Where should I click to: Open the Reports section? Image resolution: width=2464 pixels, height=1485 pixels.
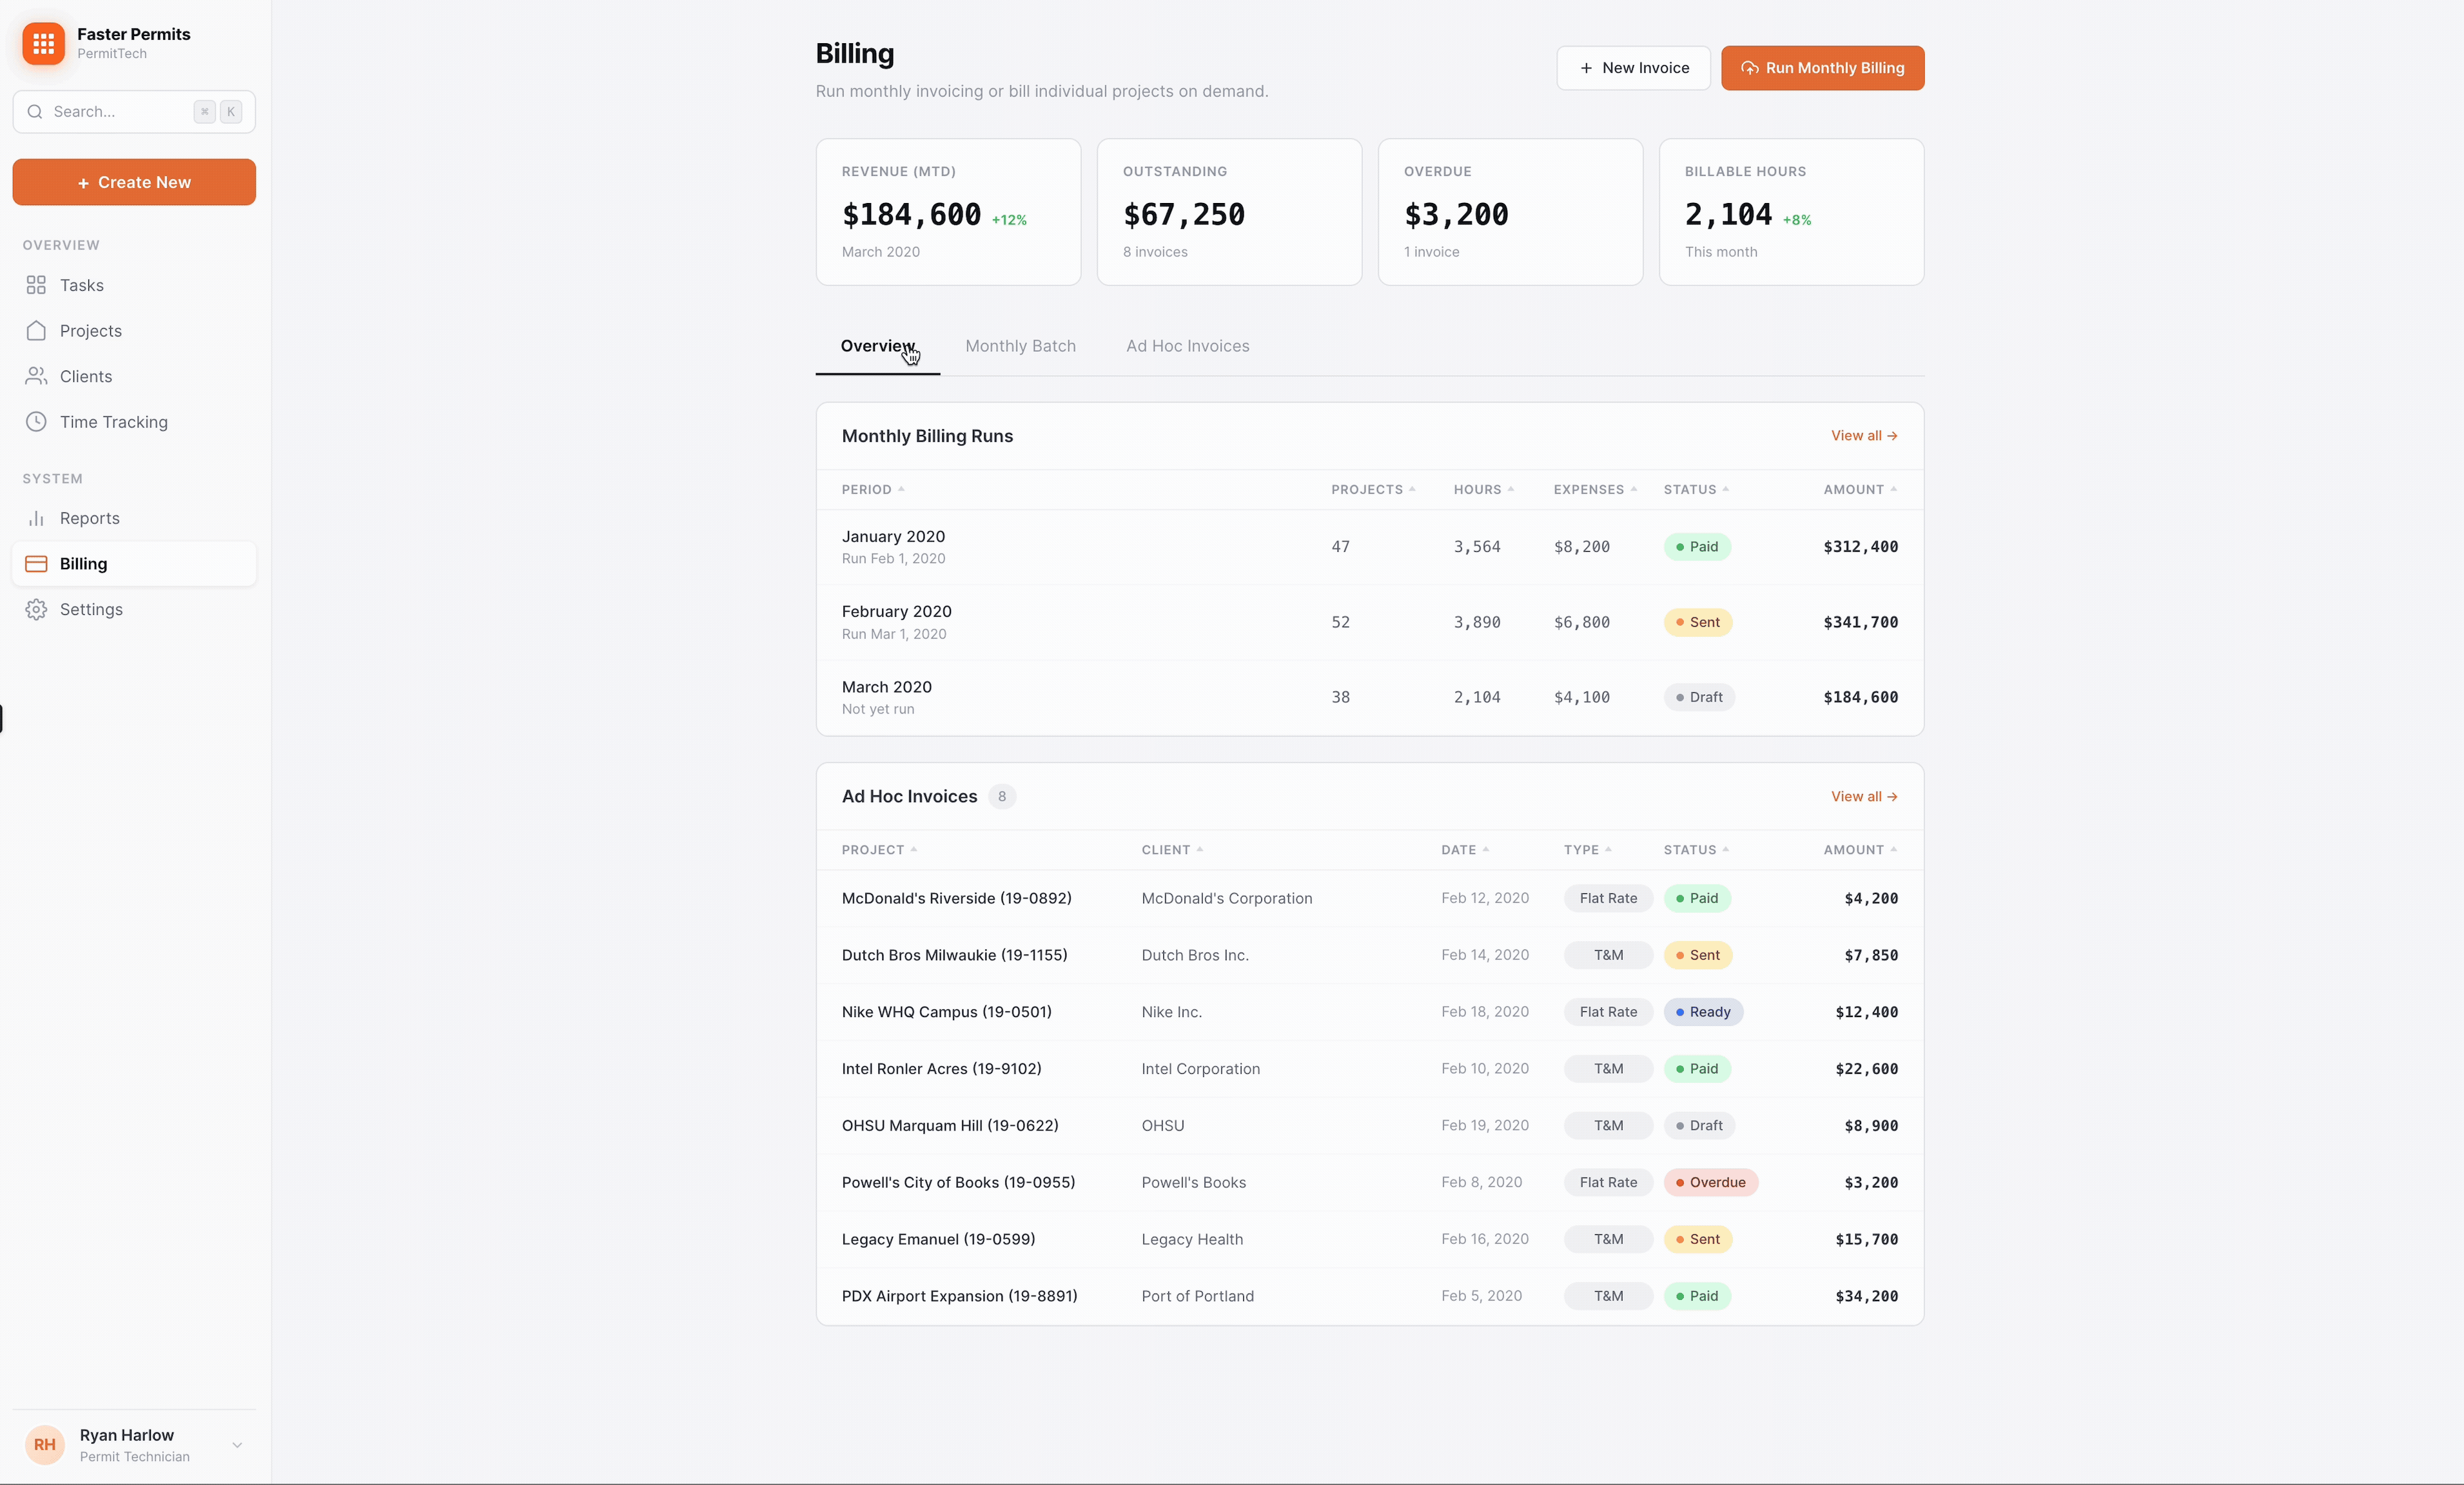pos(89,517)
